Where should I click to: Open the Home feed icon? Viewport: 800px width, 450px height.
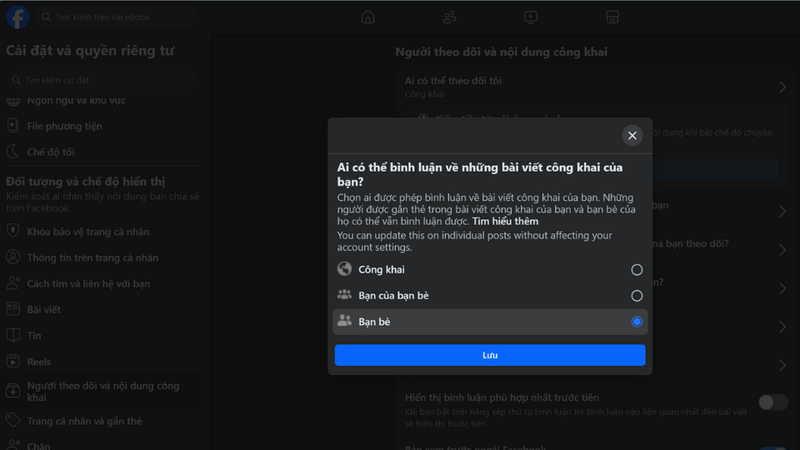coord(367,17)
